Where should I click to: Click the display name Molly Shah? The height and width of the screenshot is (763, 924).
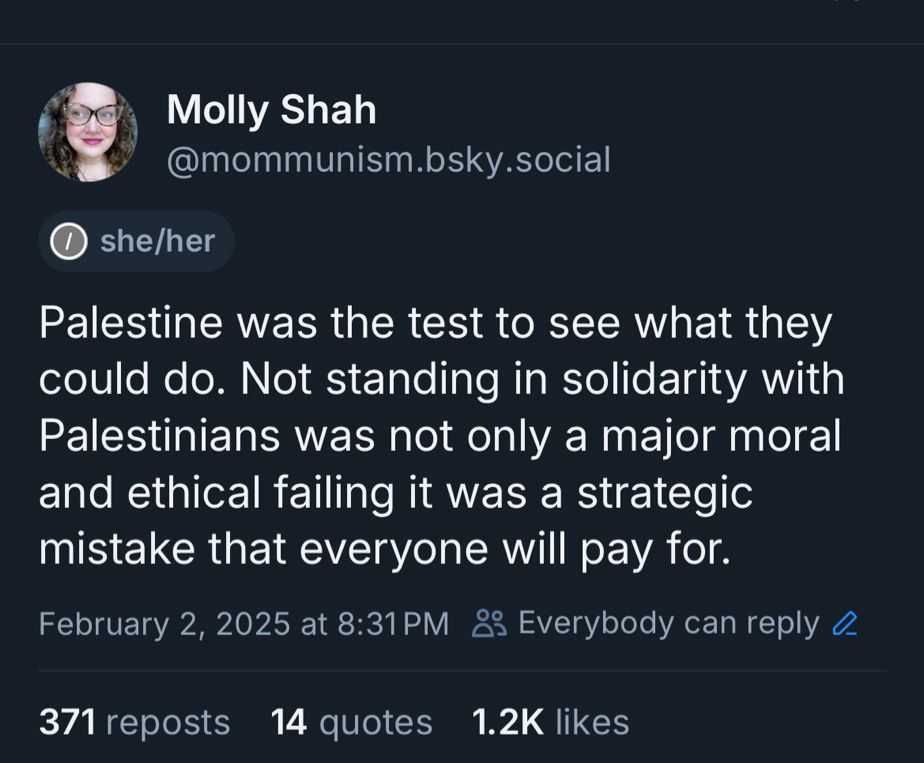[x=271, y=110]
